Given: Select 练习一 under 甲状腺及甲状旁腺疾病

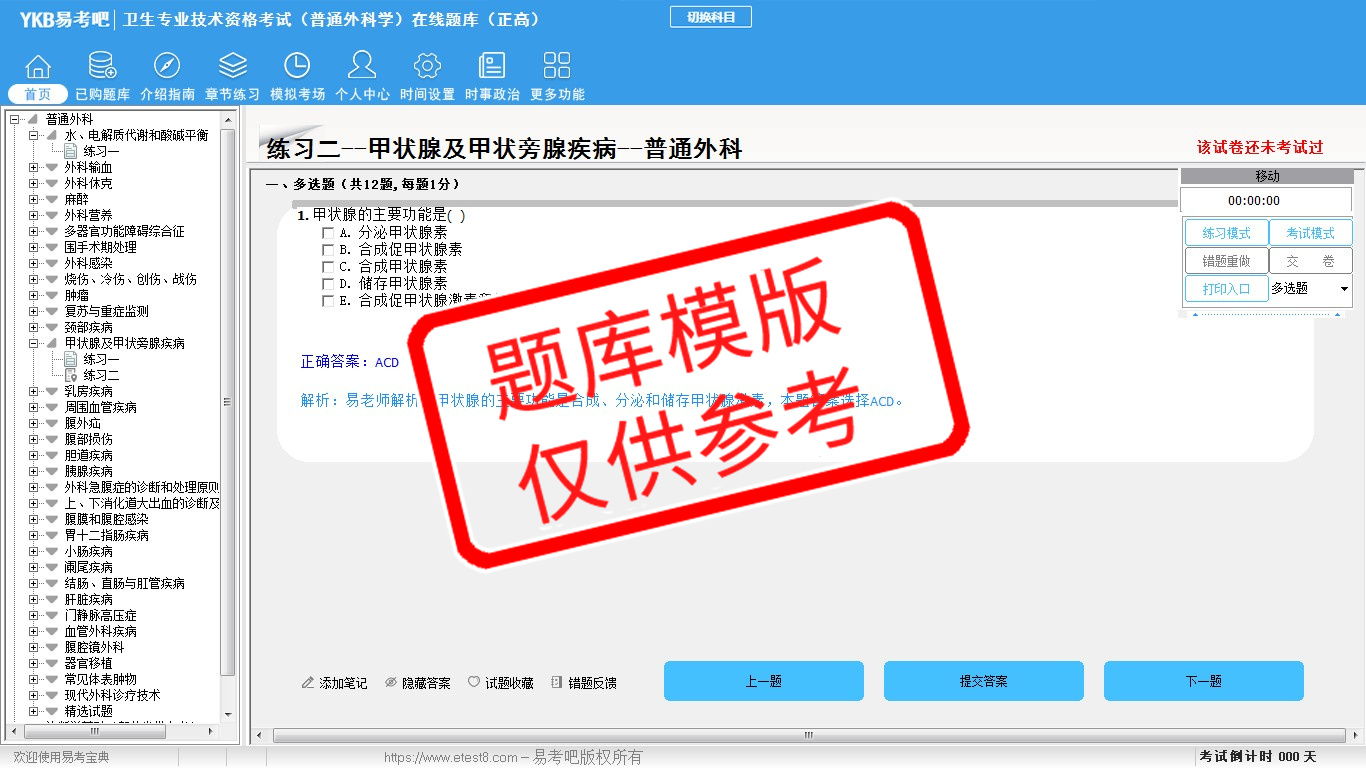Looking at the screenshot, I should tap(100, 360).
